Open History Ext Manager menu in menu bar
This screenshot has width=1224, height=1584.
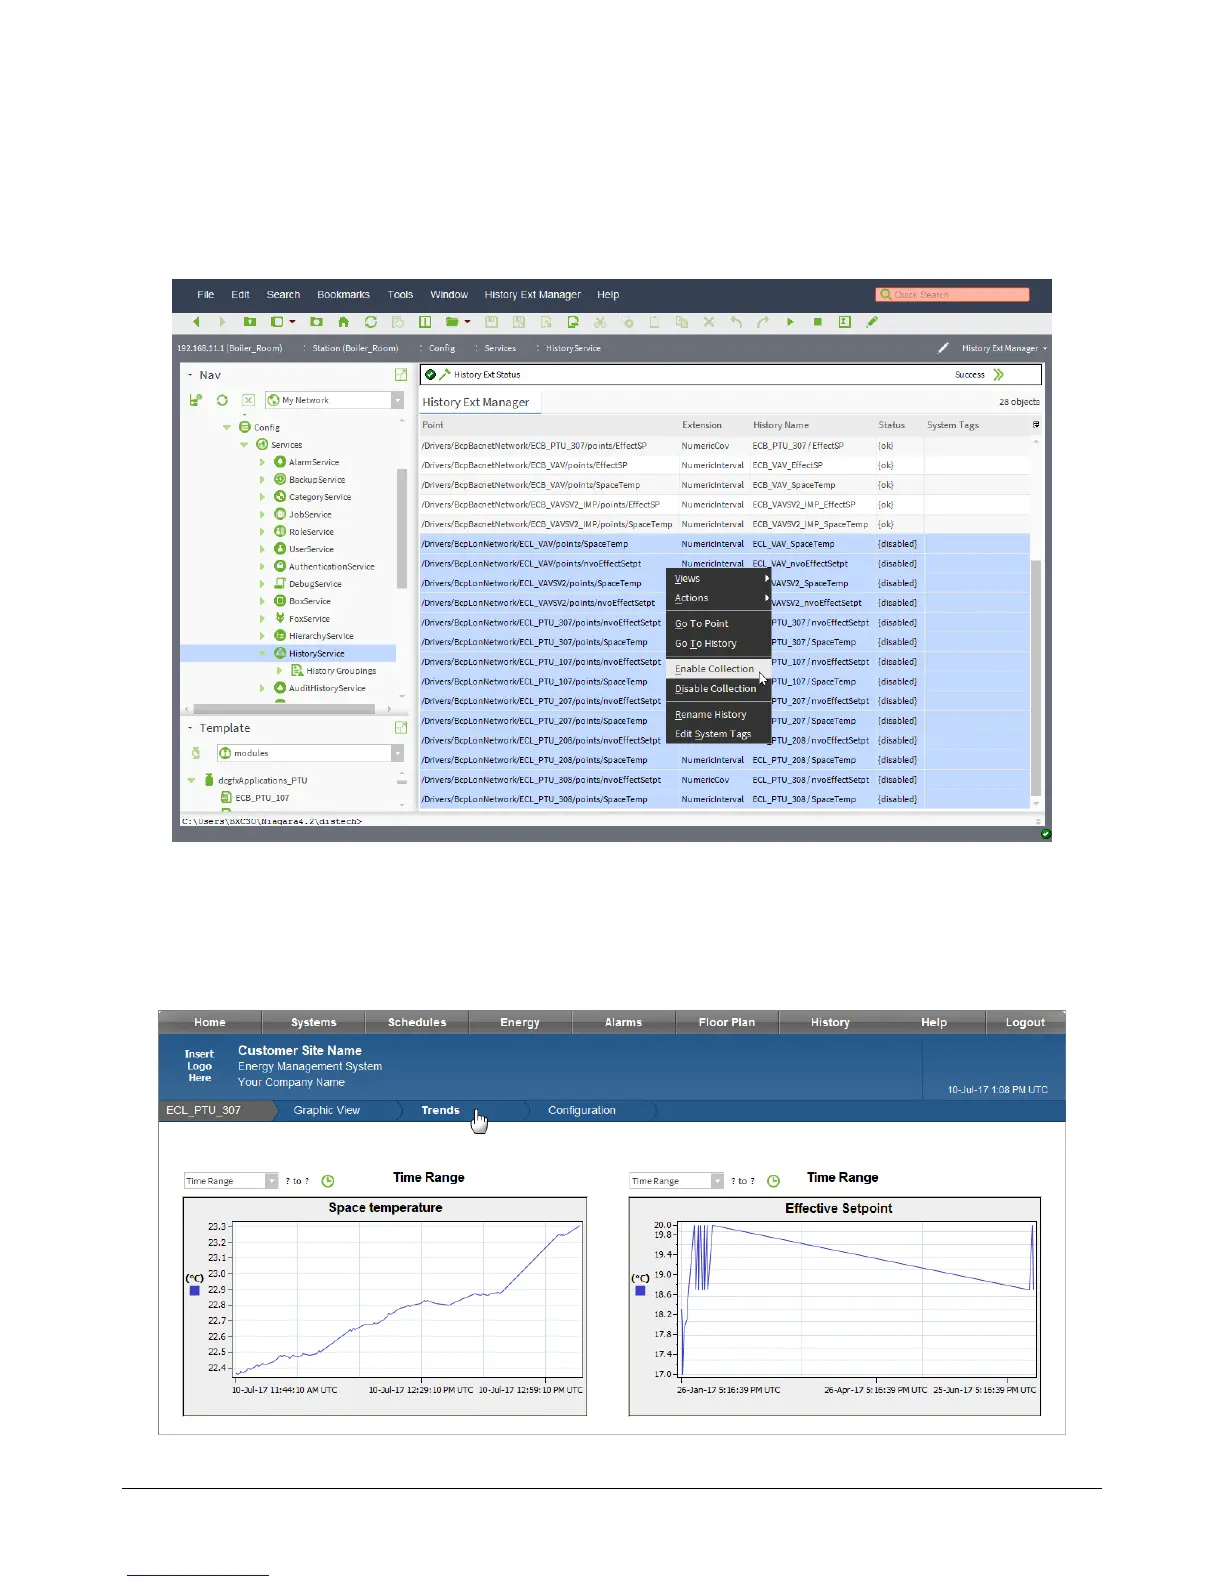tap(532, 295)
